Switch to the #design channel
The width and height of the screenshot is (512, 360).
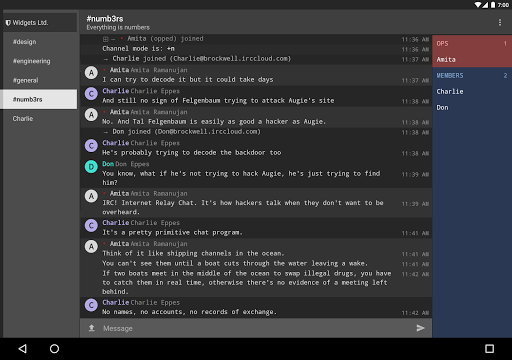[x=40, y=42]
